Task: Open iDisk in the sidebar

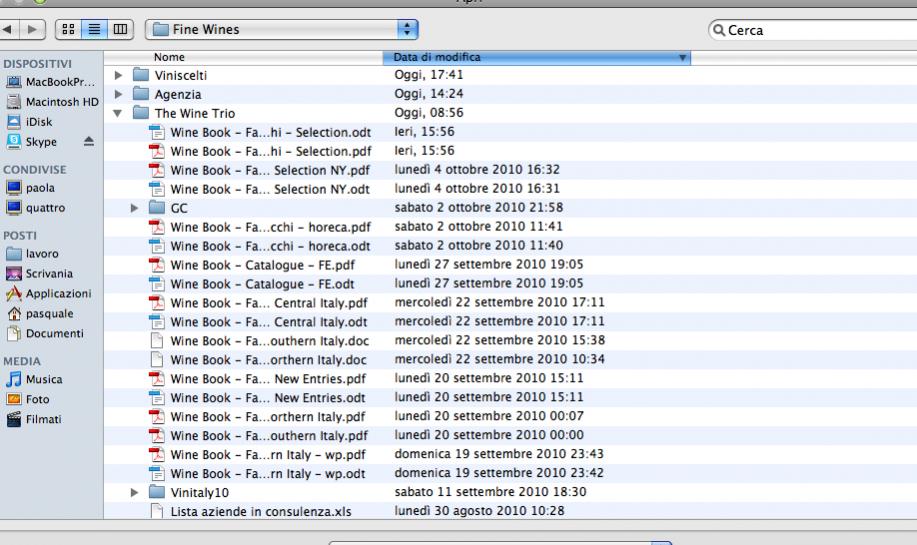Action: click(29, 122)
